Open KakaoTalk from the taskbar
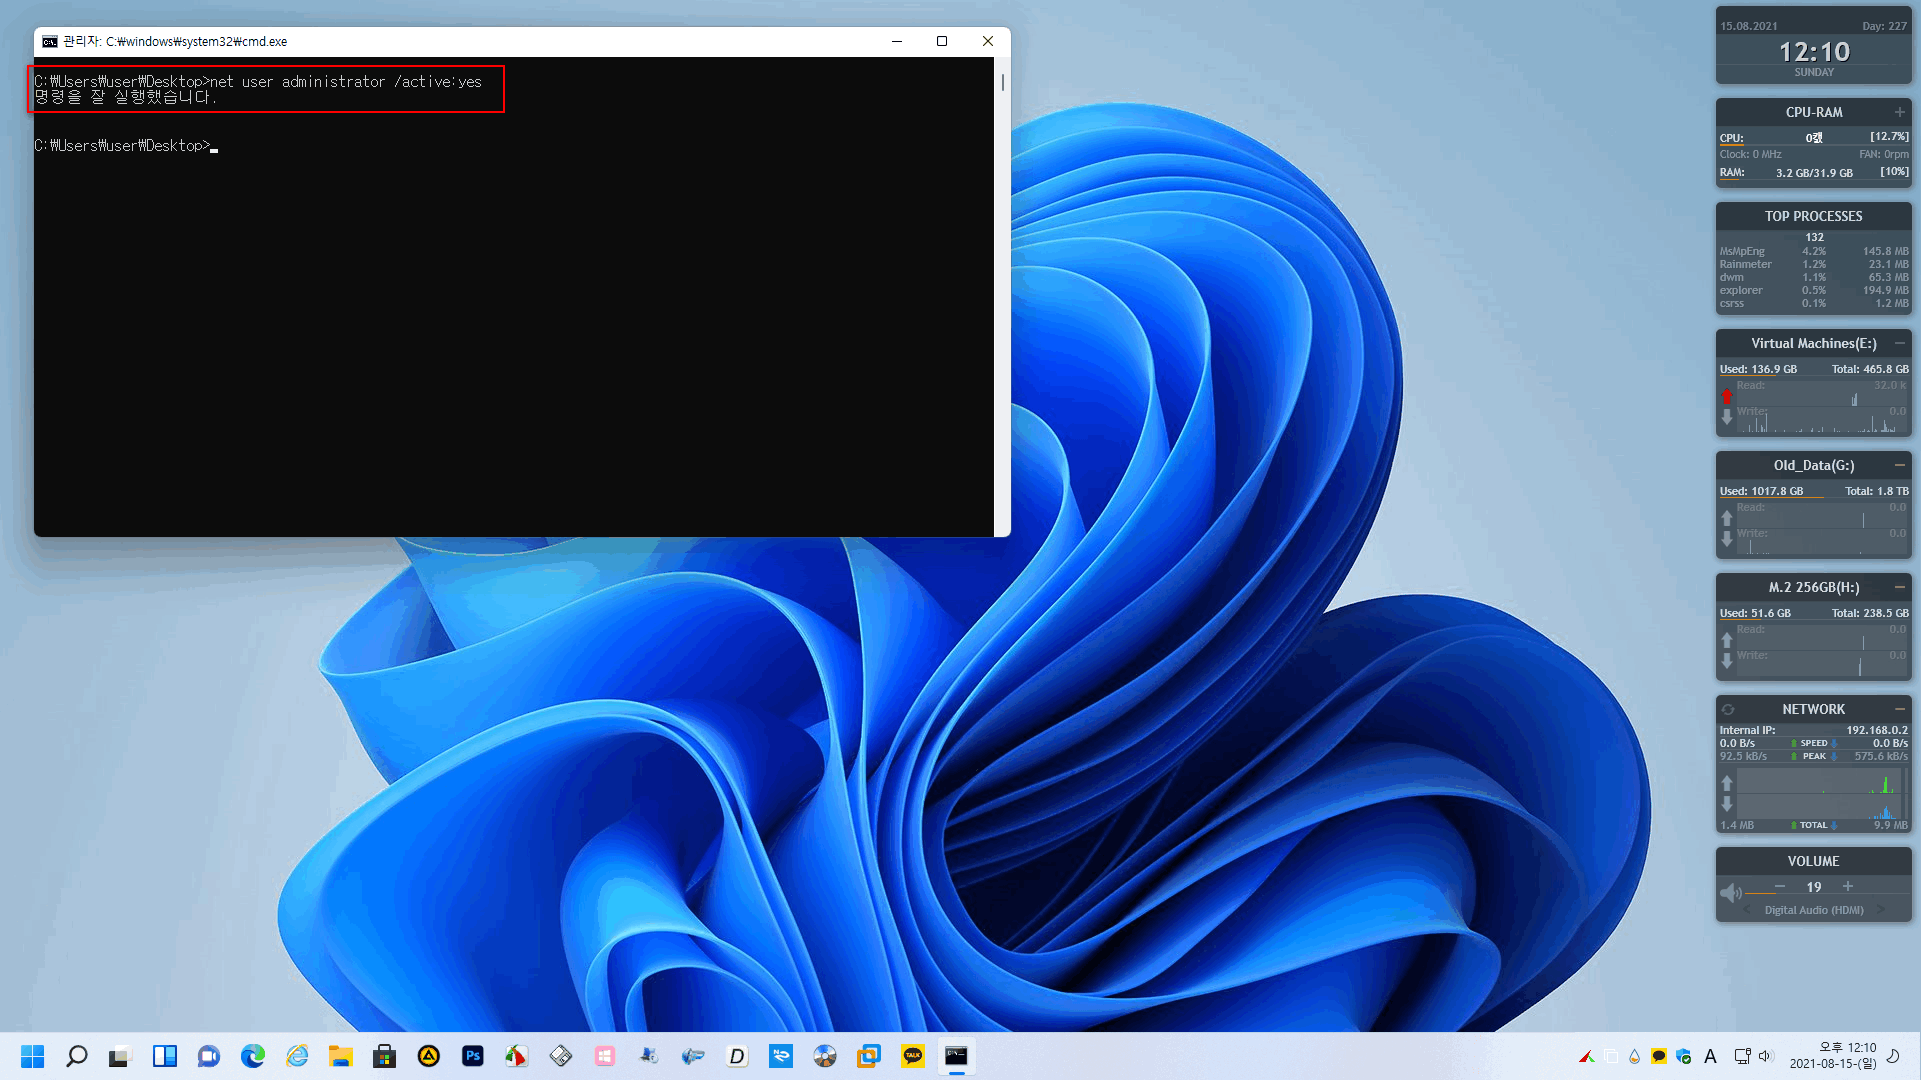 (x=913, y=1056)
